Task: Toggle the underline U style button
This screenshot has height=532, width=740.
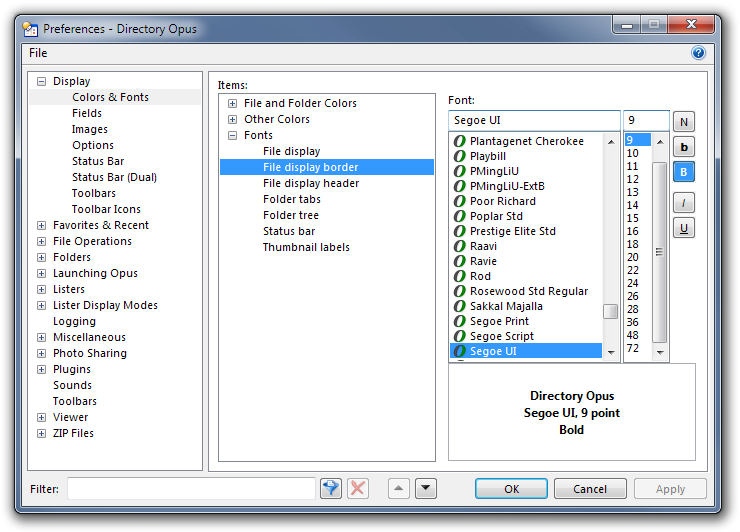Action: 684,228
